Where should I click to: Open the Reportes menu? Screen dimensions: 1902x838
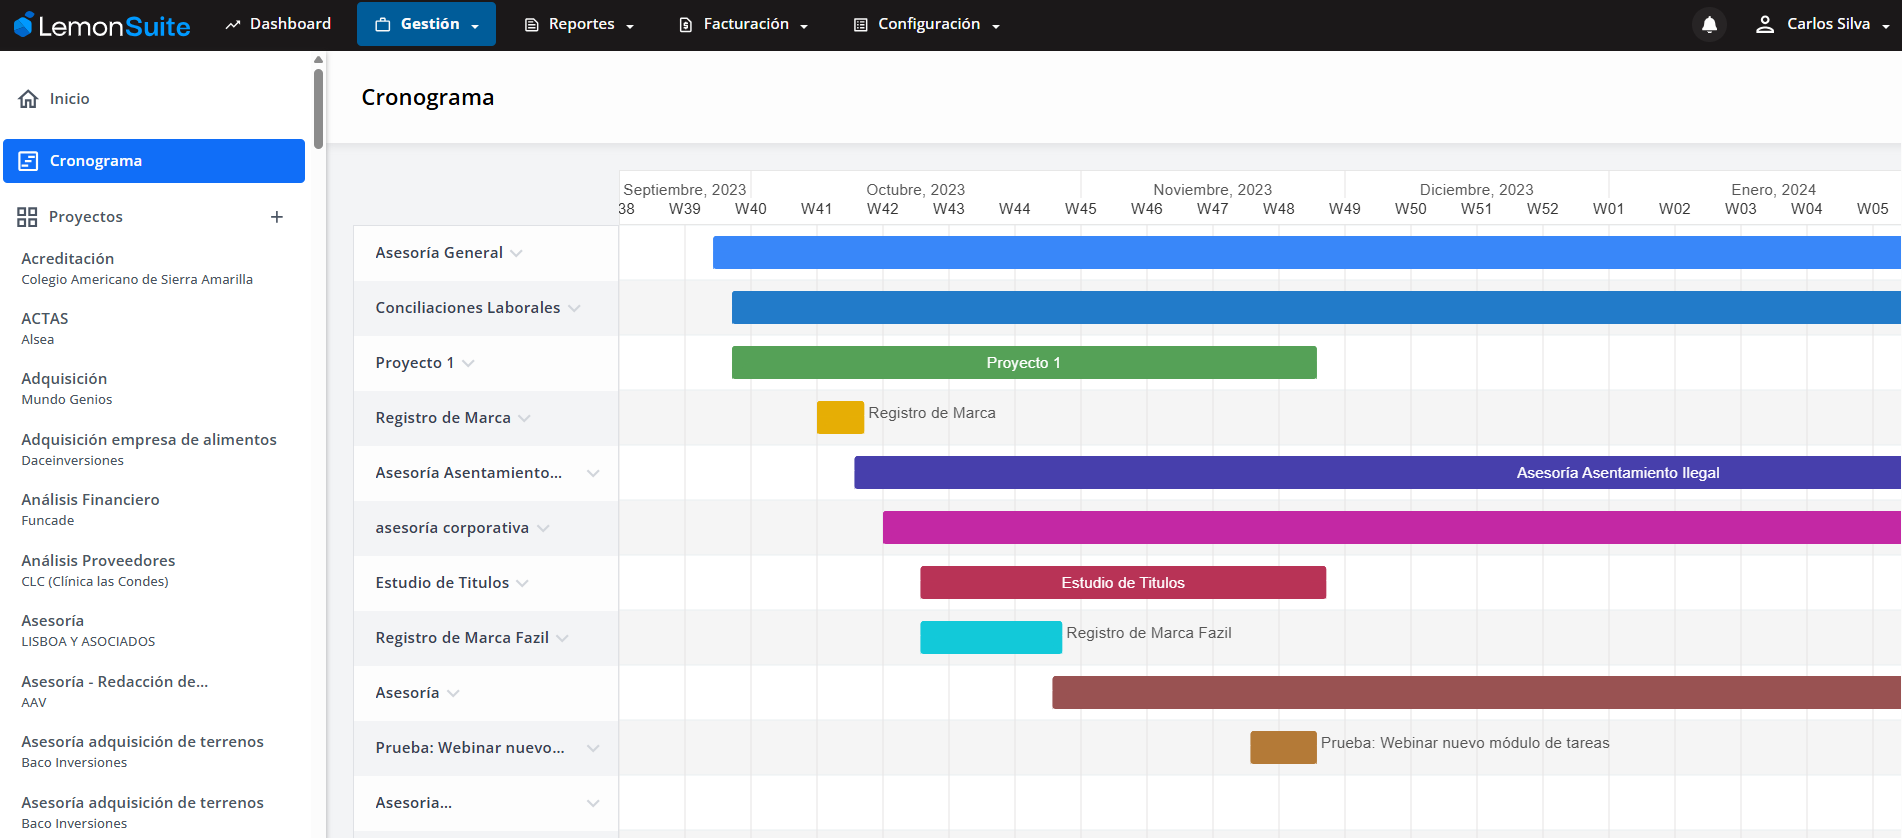click(x=579, y=24)
